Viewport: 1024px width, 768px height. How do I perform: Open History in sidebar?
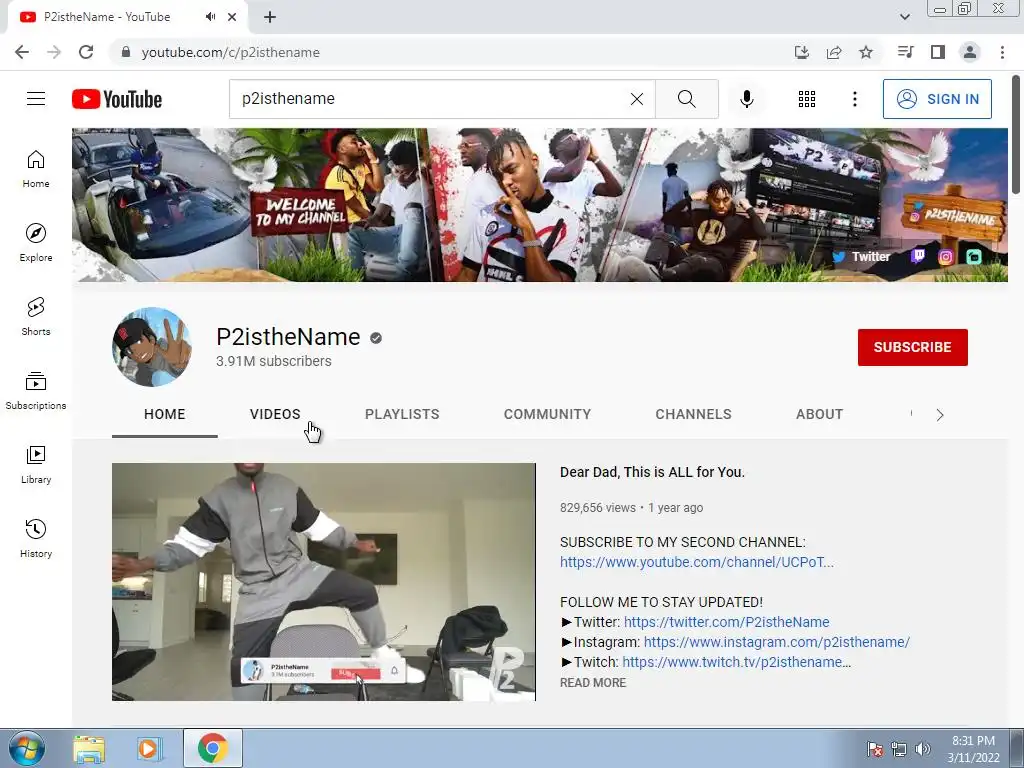tap(36, 538)
